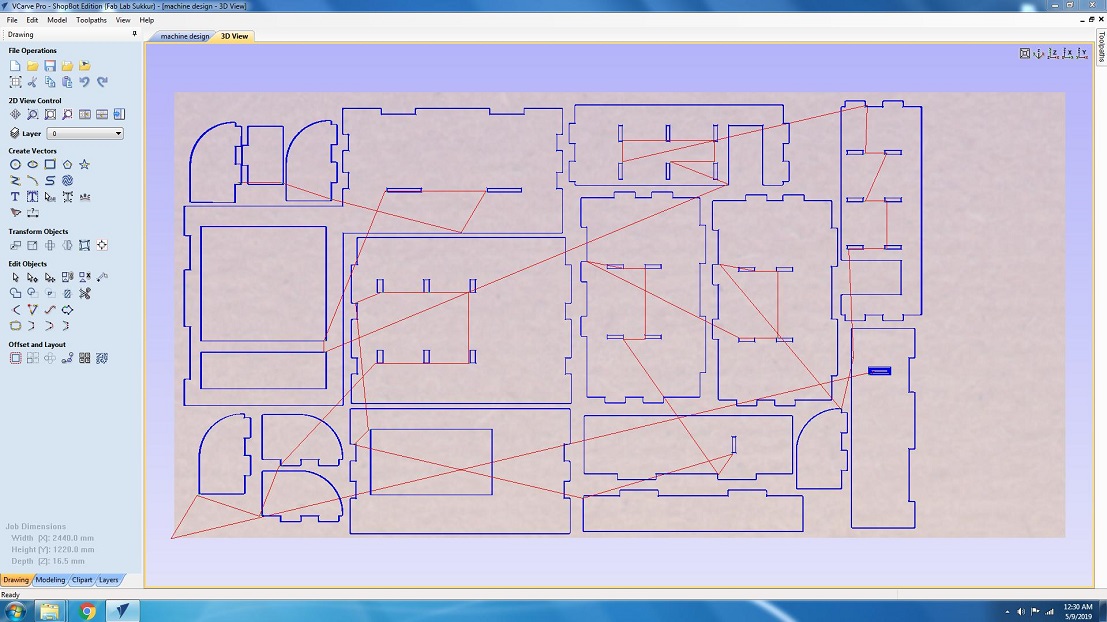Image resolution: width=1107 pixels, height=622 pixels.
Task: Open the Dimension measuring tool with question mark
Action: (32, 213)
